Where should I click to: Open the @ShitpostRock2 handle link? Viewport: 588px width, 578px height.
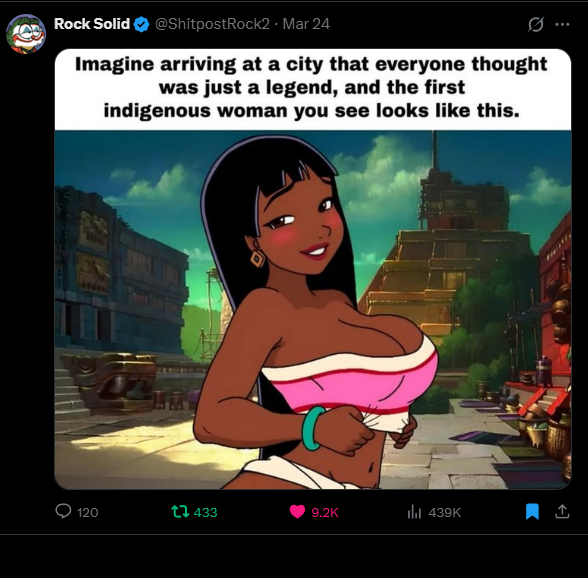coord(212,24)
